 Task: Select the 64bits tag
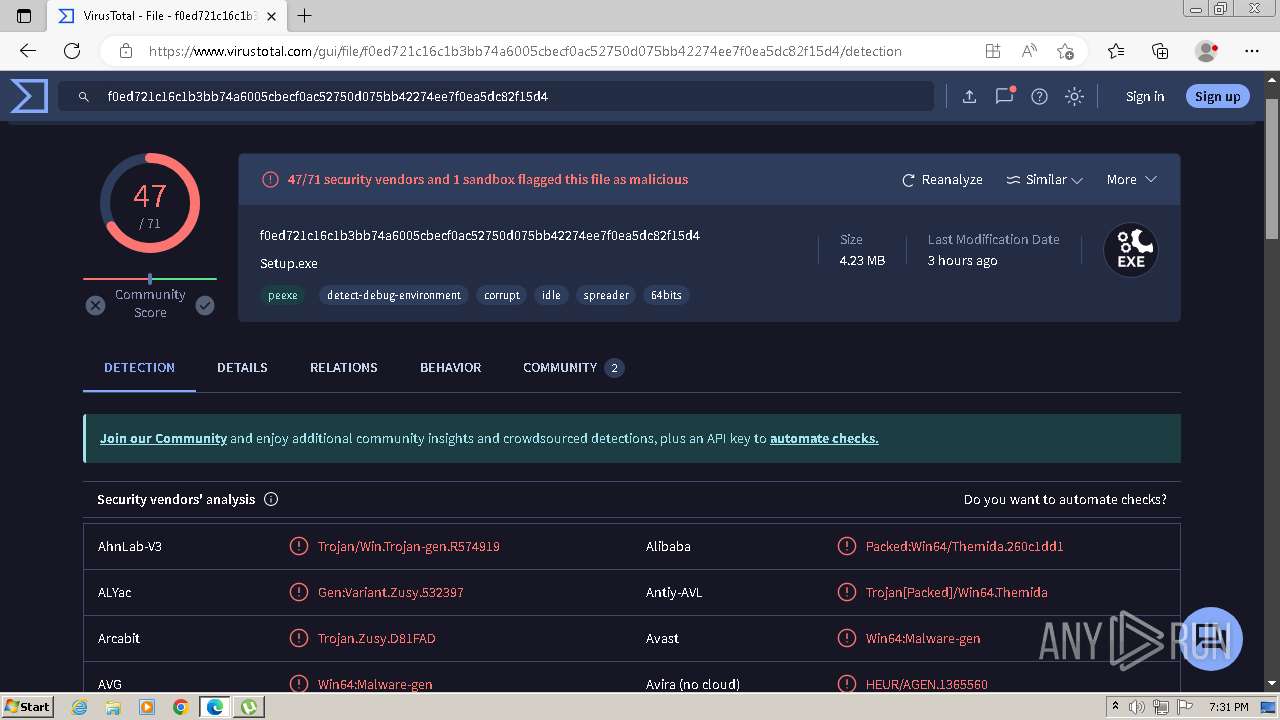click(x=666, y=296)
